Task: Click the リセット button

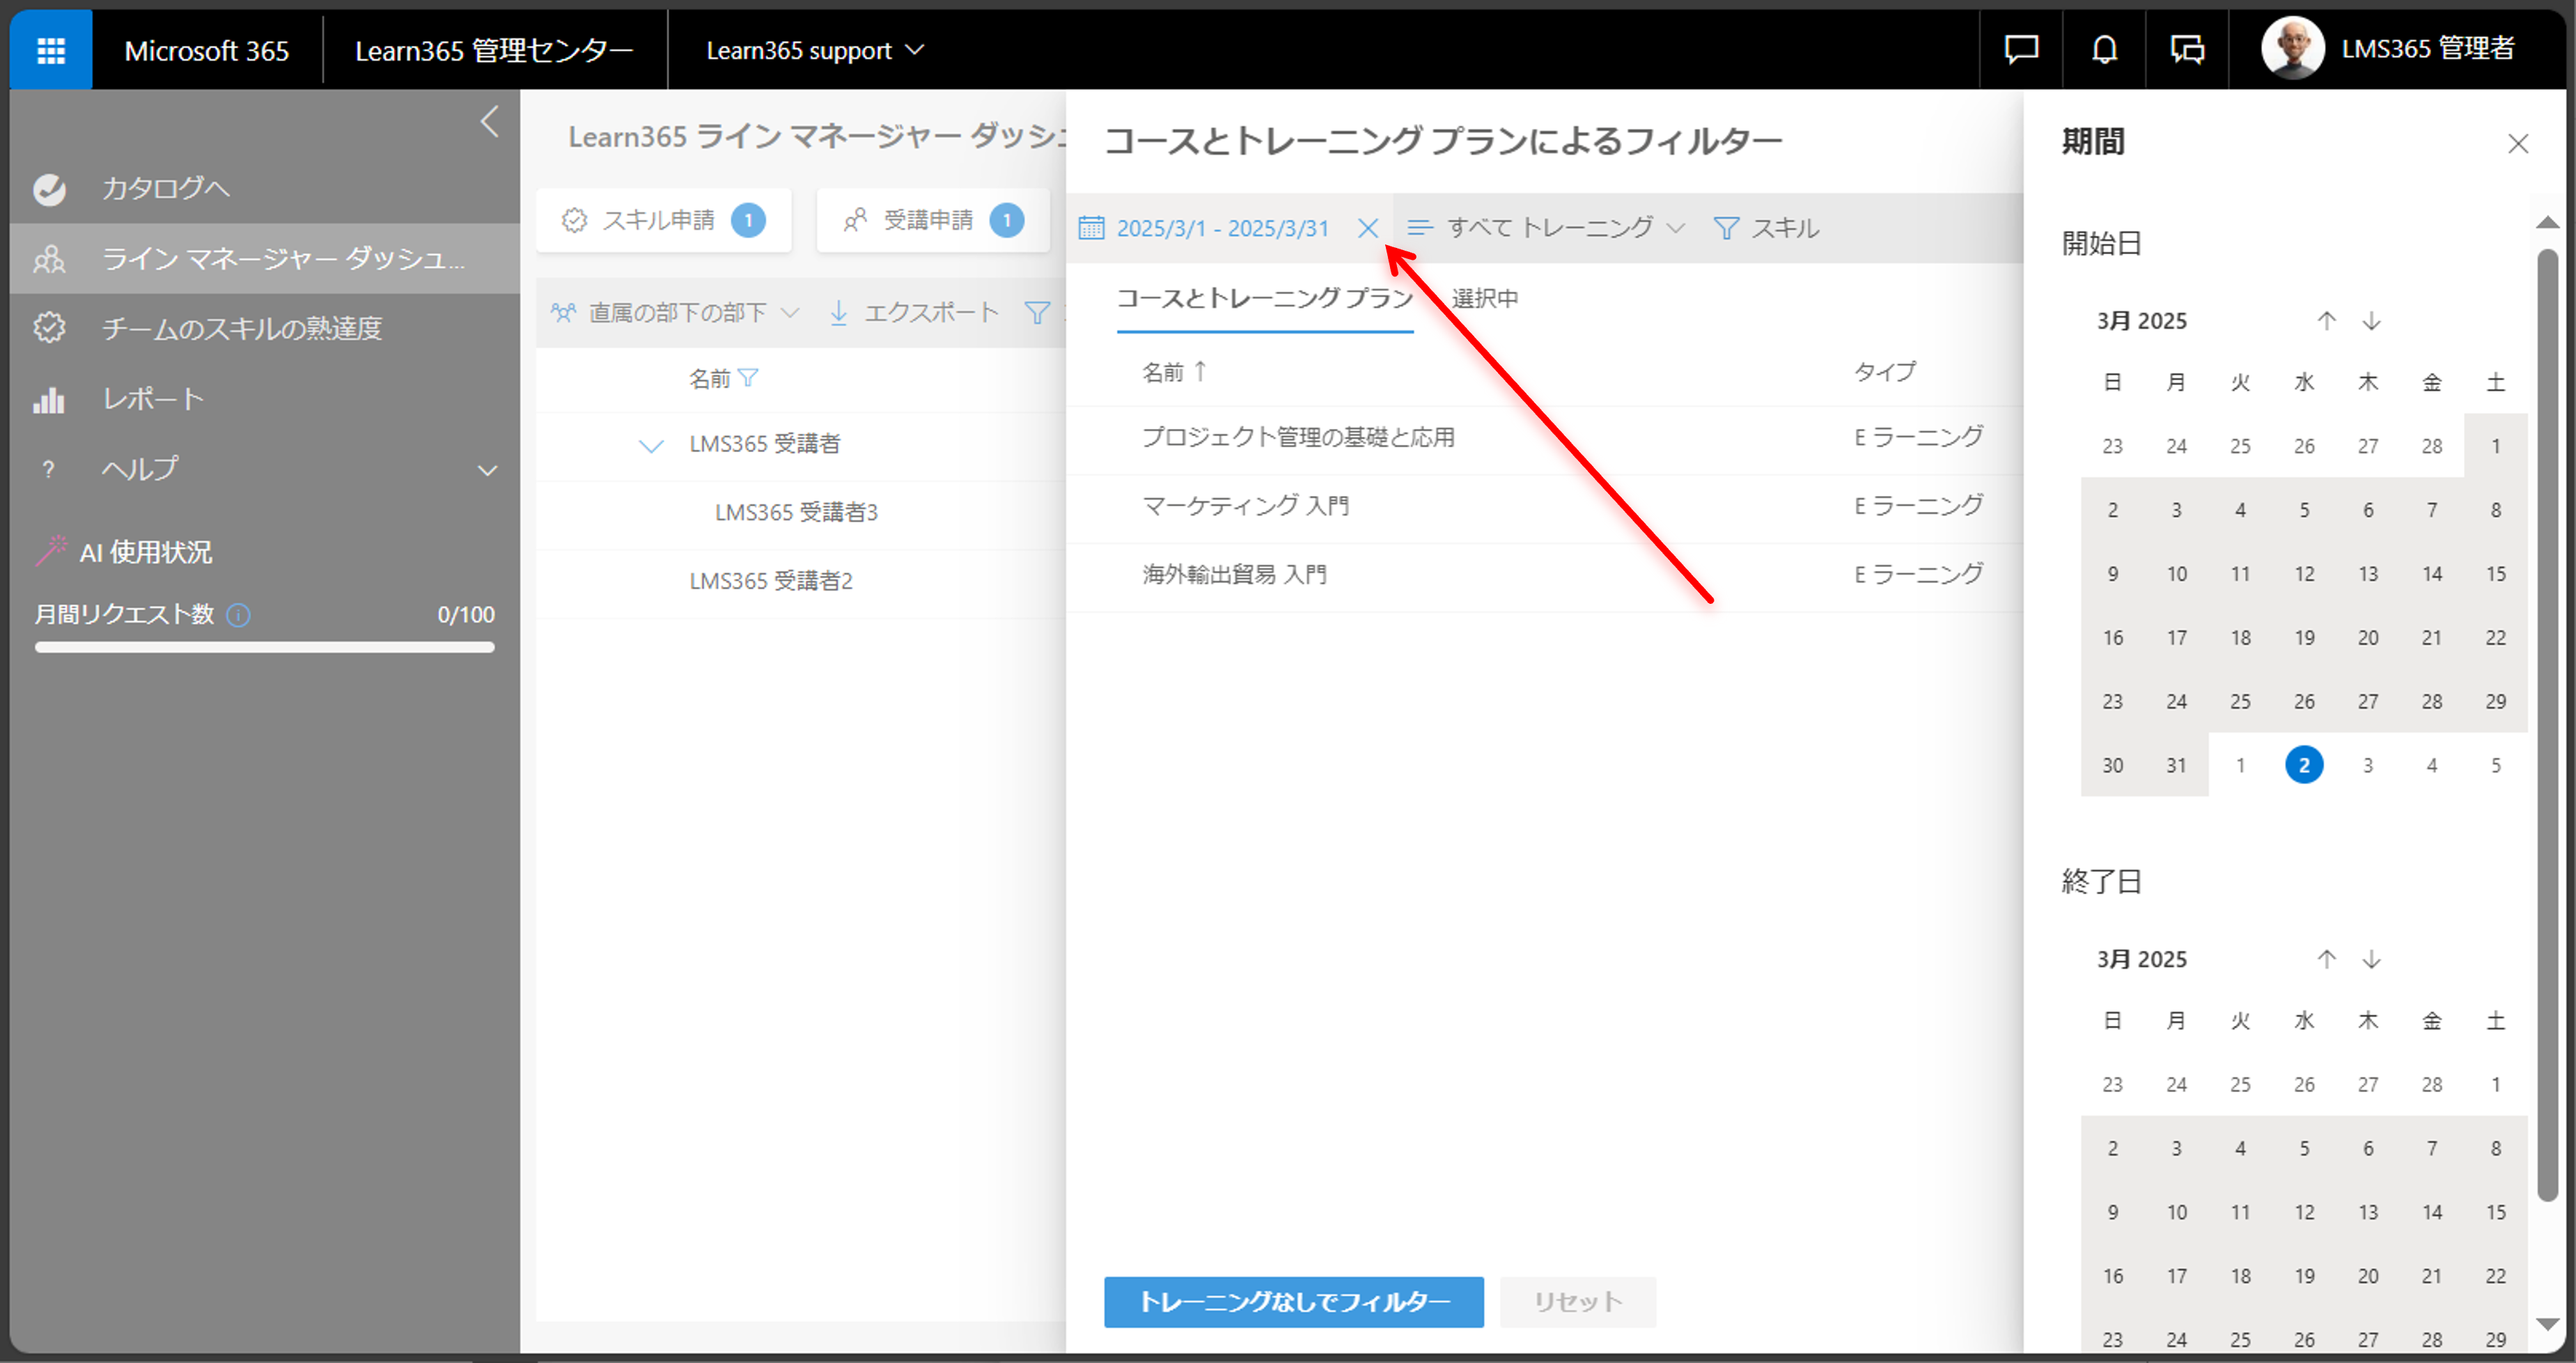Action: click(1578, 1302)
